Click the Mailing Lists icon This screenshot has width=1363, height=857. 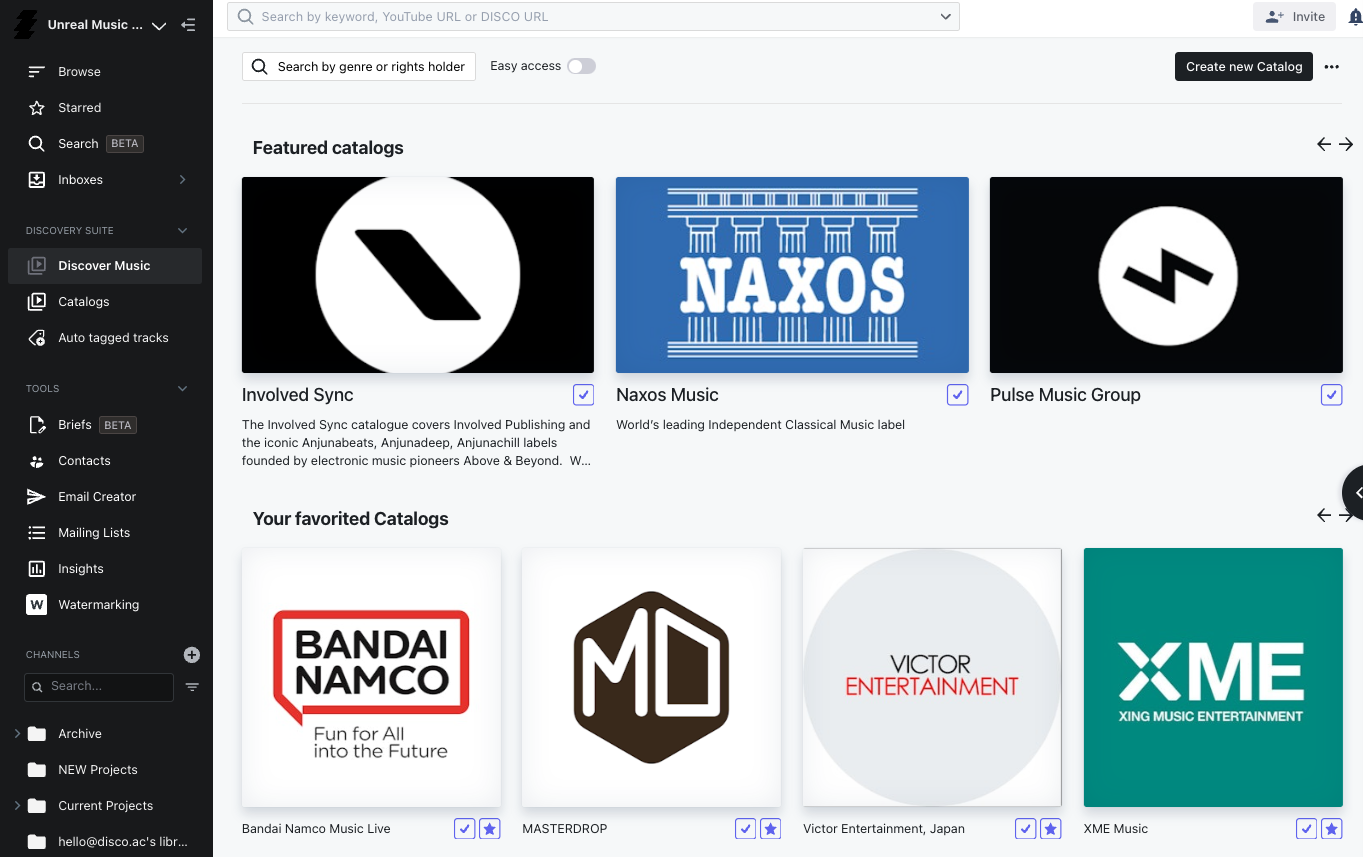pyautogui.click(x=37, y=533)
